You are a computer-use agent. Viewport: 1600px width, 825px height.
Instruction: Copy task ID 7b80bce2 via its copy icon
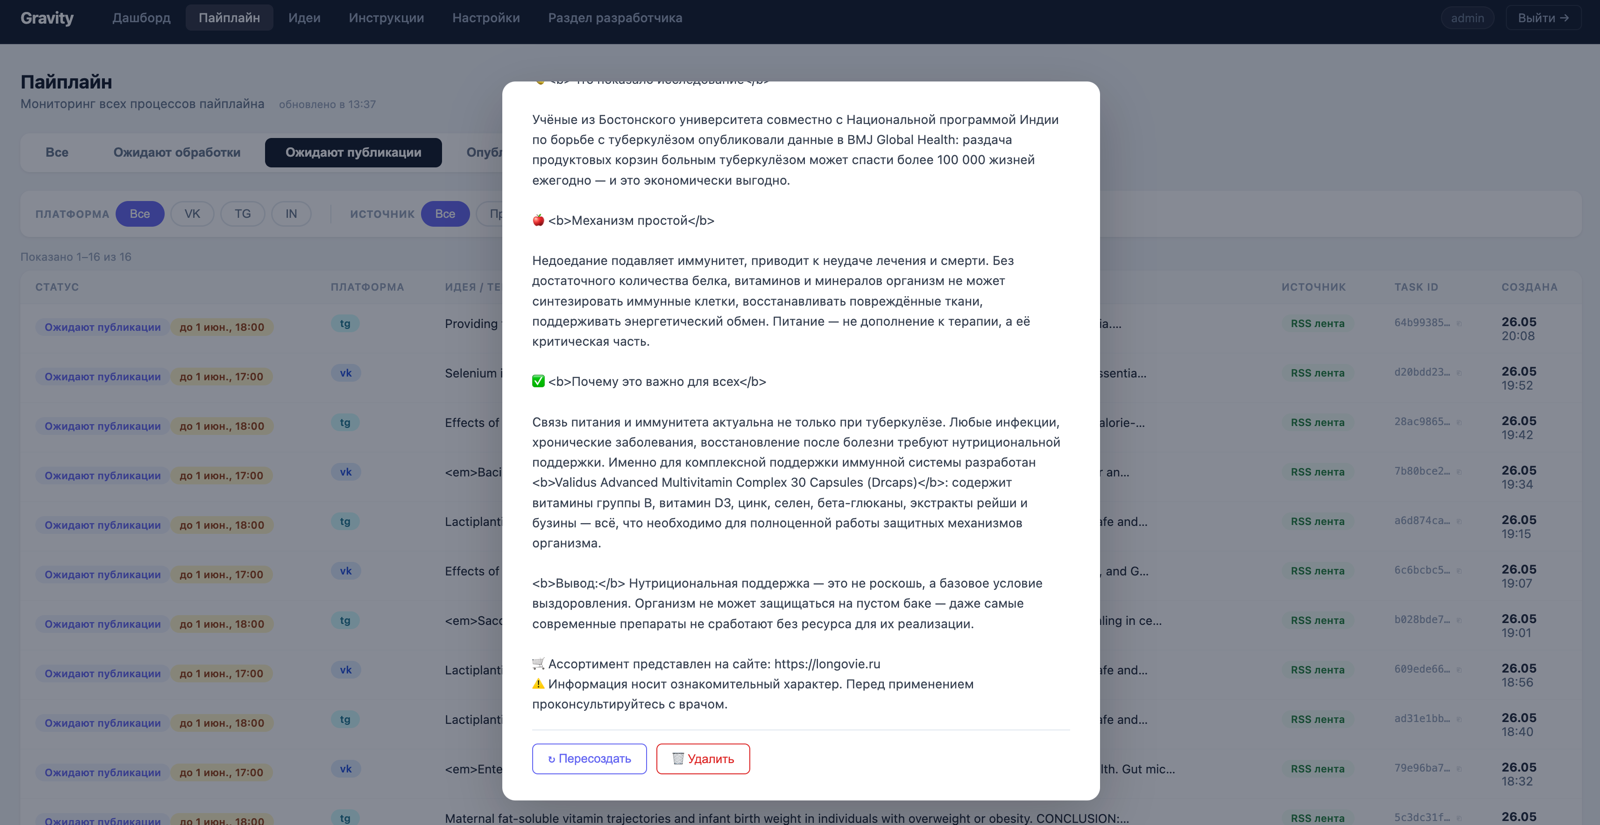[1459, 472]
